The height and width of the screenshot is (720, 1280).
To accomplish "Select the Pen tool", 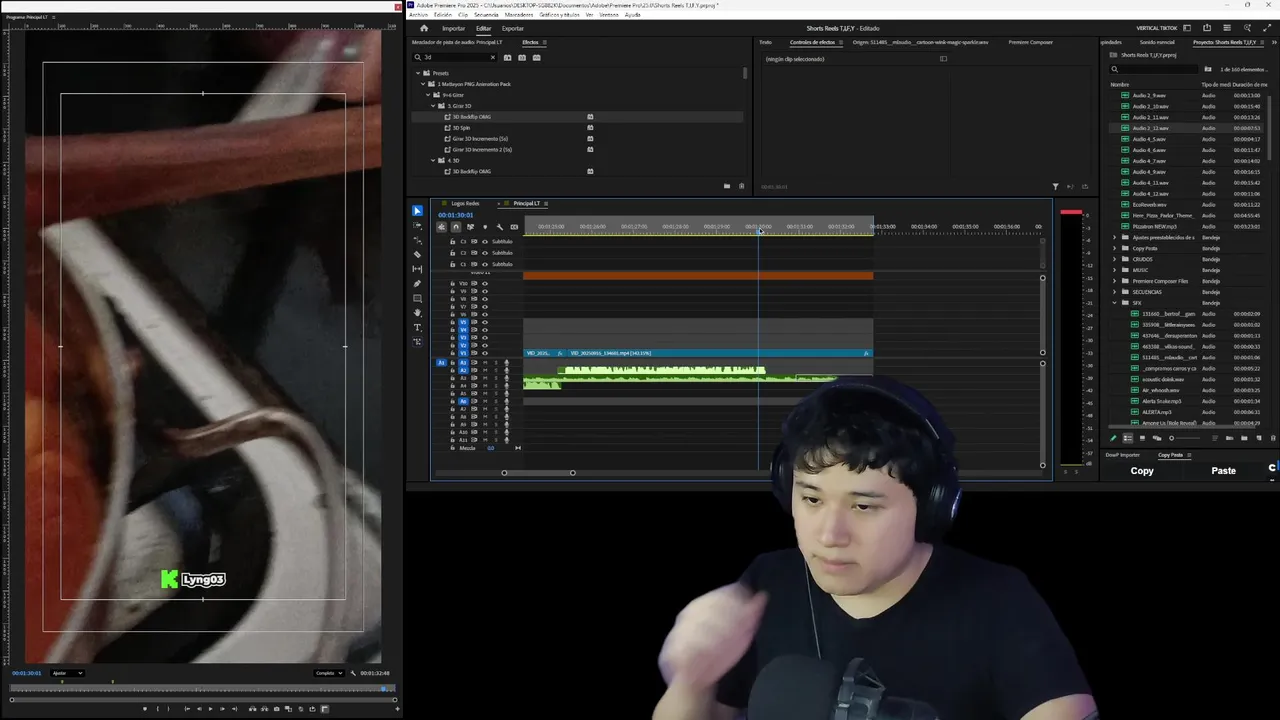I will 417,284.
